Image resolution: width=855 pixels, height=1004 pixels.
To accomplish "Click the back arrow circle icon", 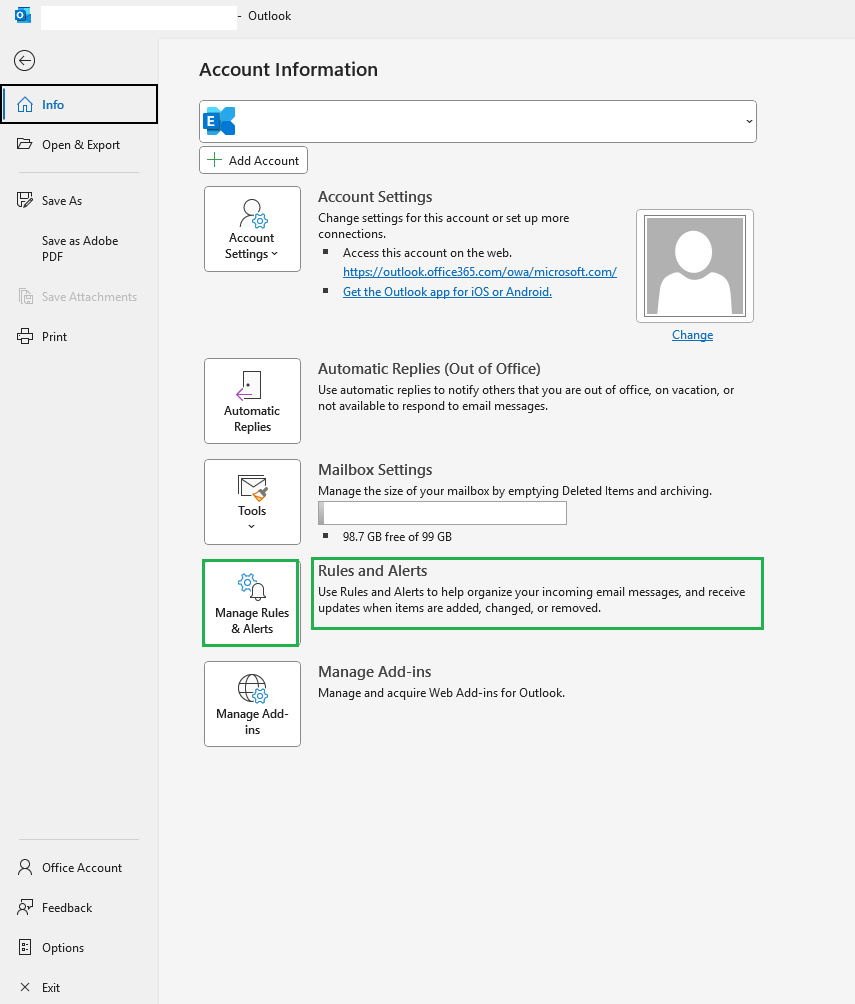I will pos(24,61).
